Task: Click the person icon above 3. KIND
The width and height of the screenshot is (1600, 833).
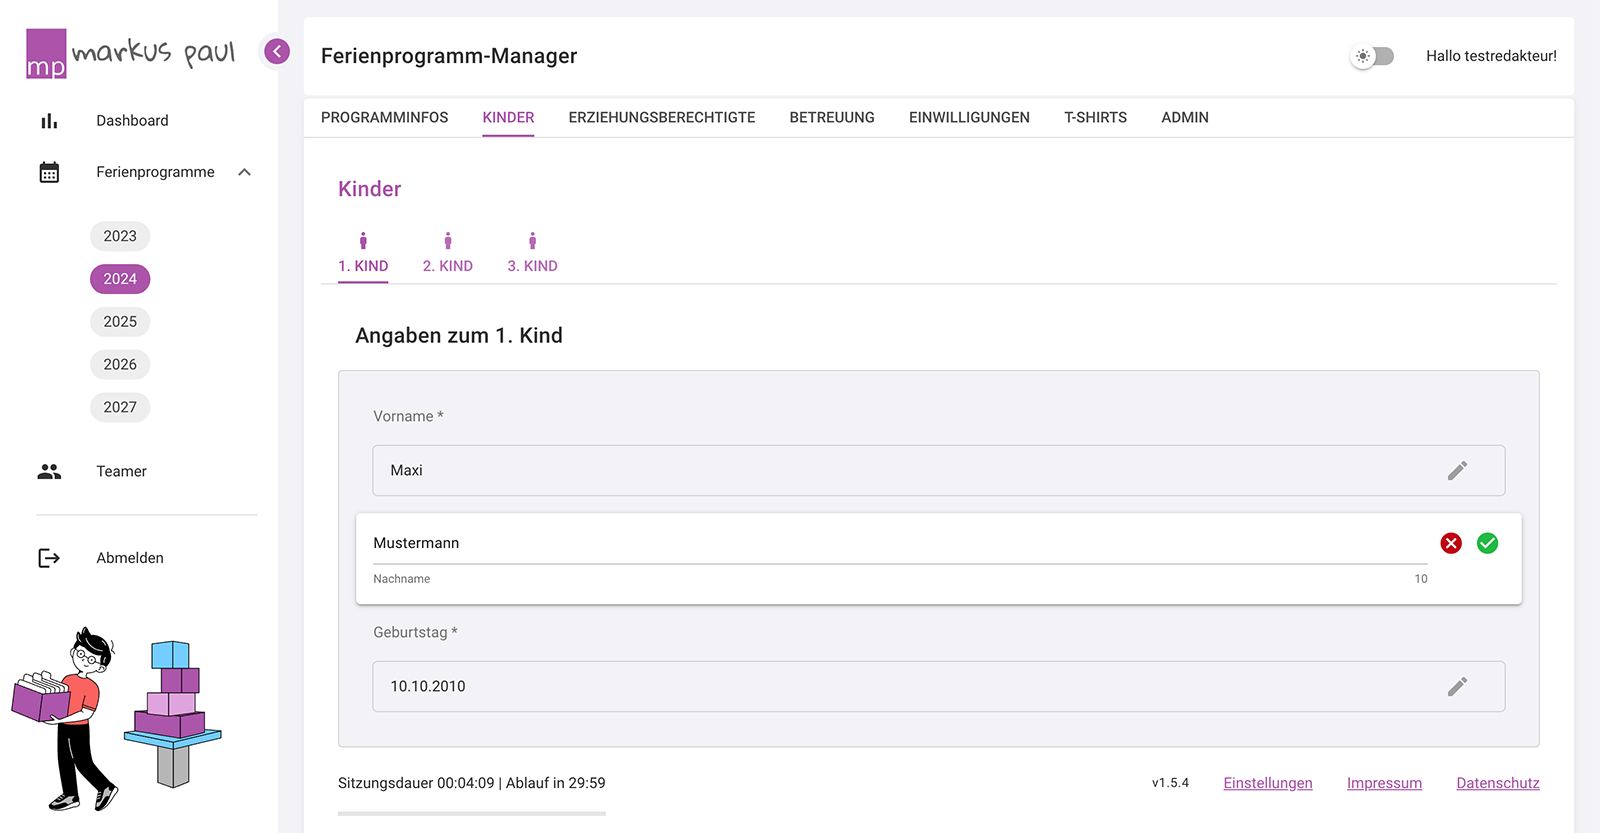Action: pos(533,240)
